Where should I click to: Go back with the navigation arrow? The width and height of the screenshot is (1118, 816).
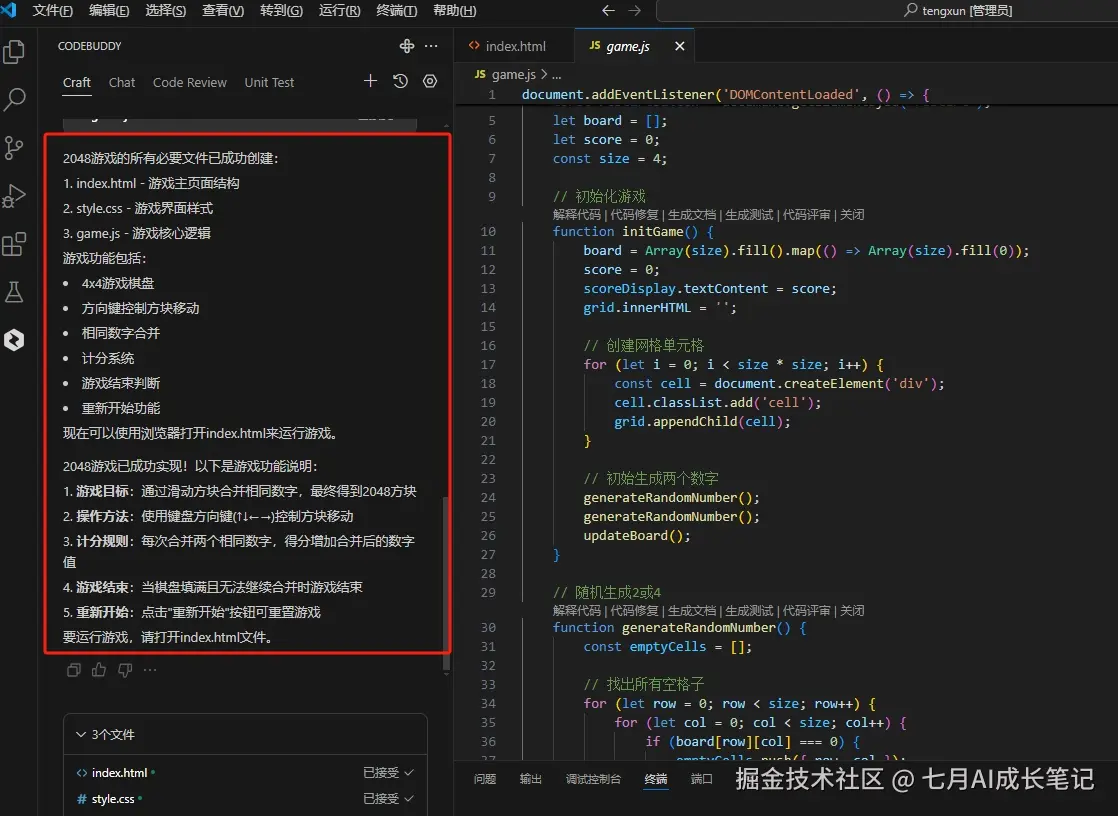coord(608,10)
